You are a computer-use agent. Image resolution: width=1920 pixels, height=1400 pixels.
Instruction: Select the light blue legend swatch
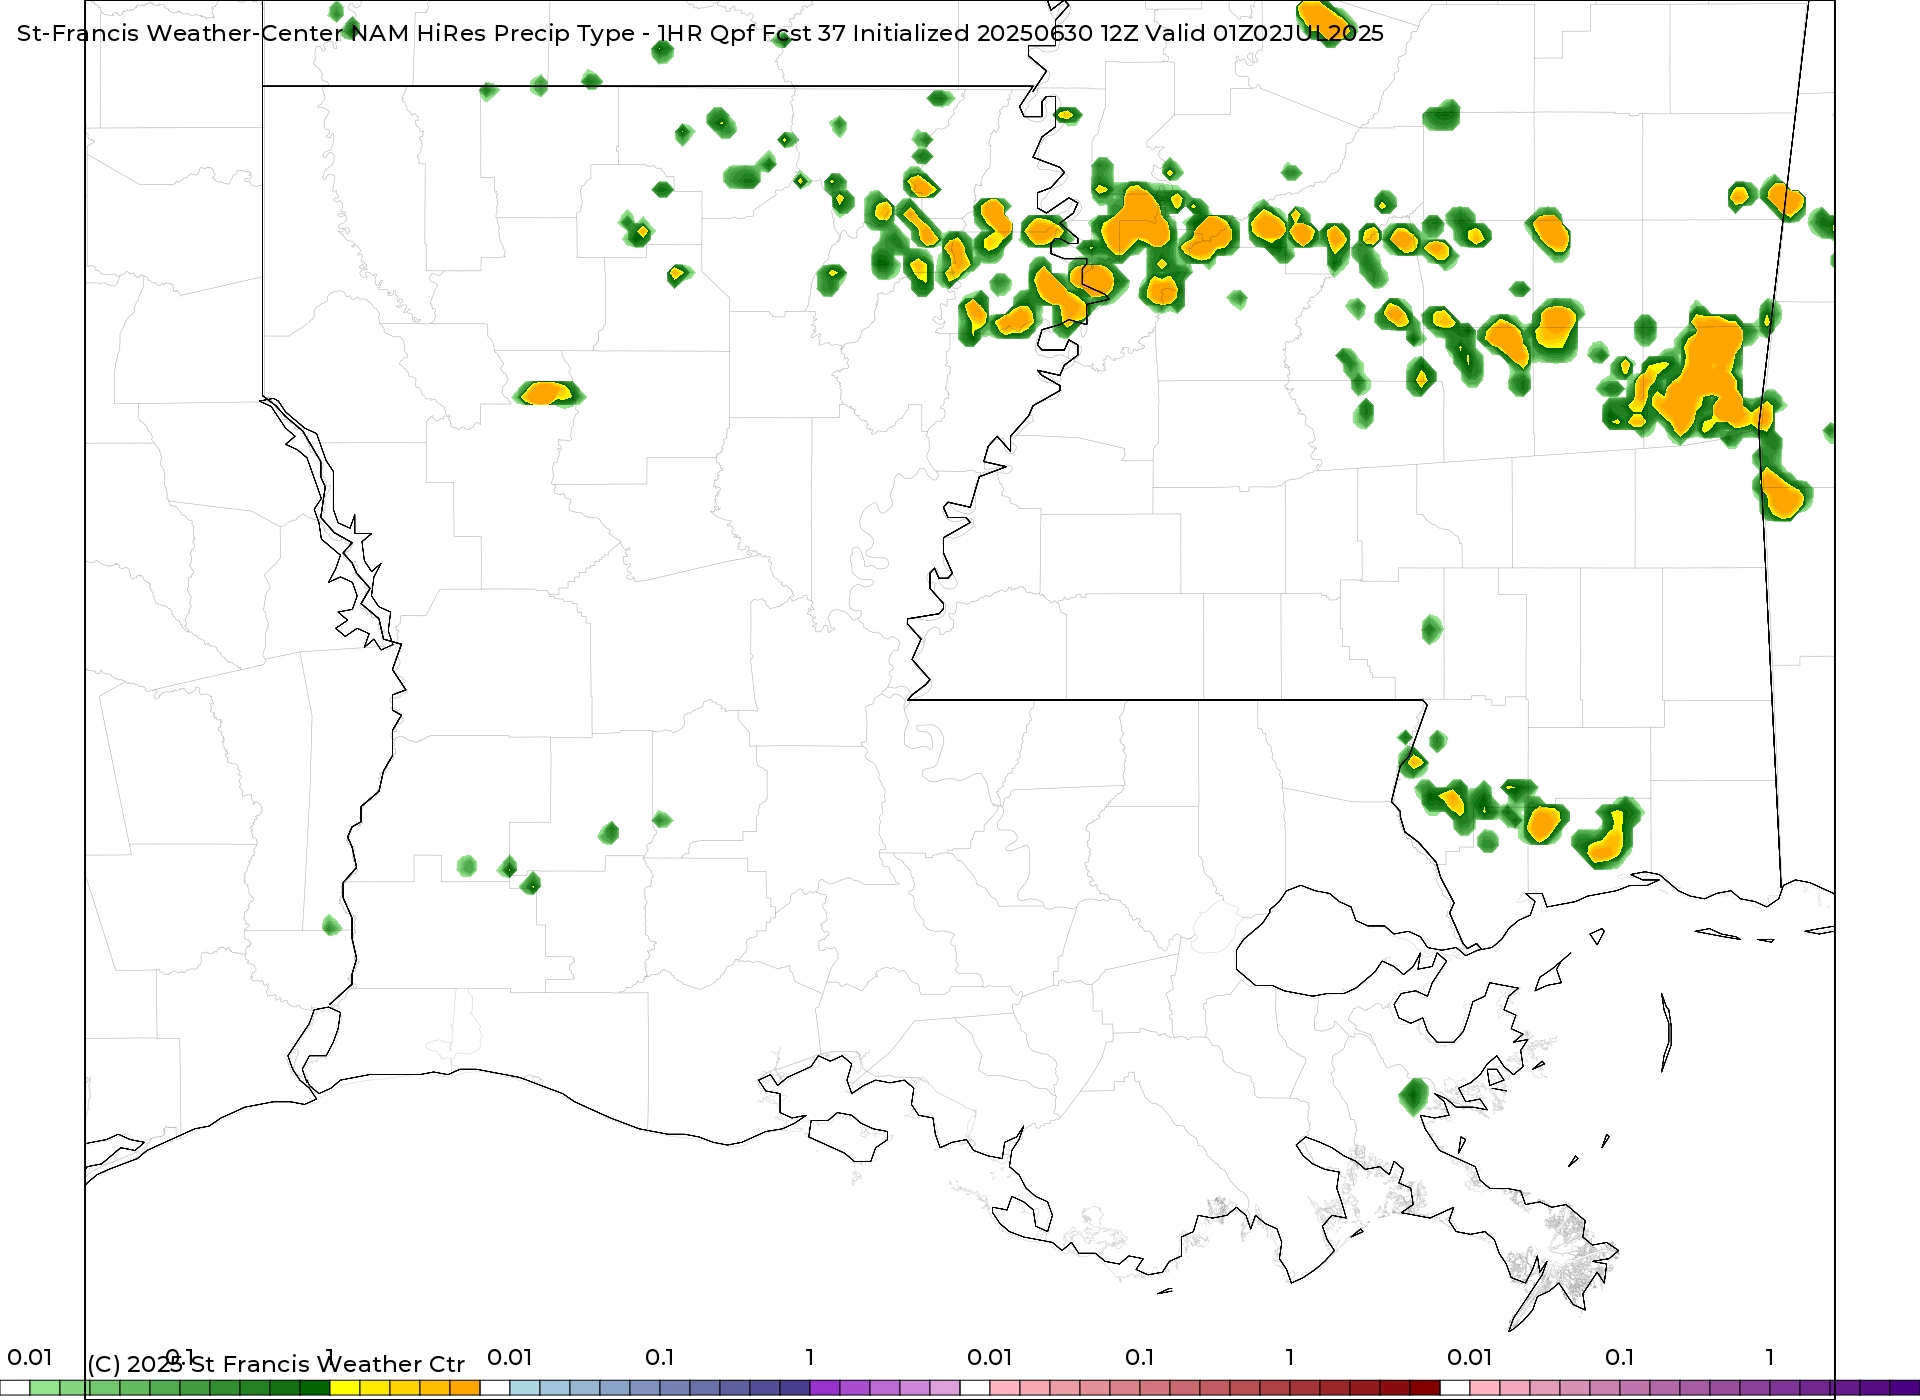click(525, 1388)
